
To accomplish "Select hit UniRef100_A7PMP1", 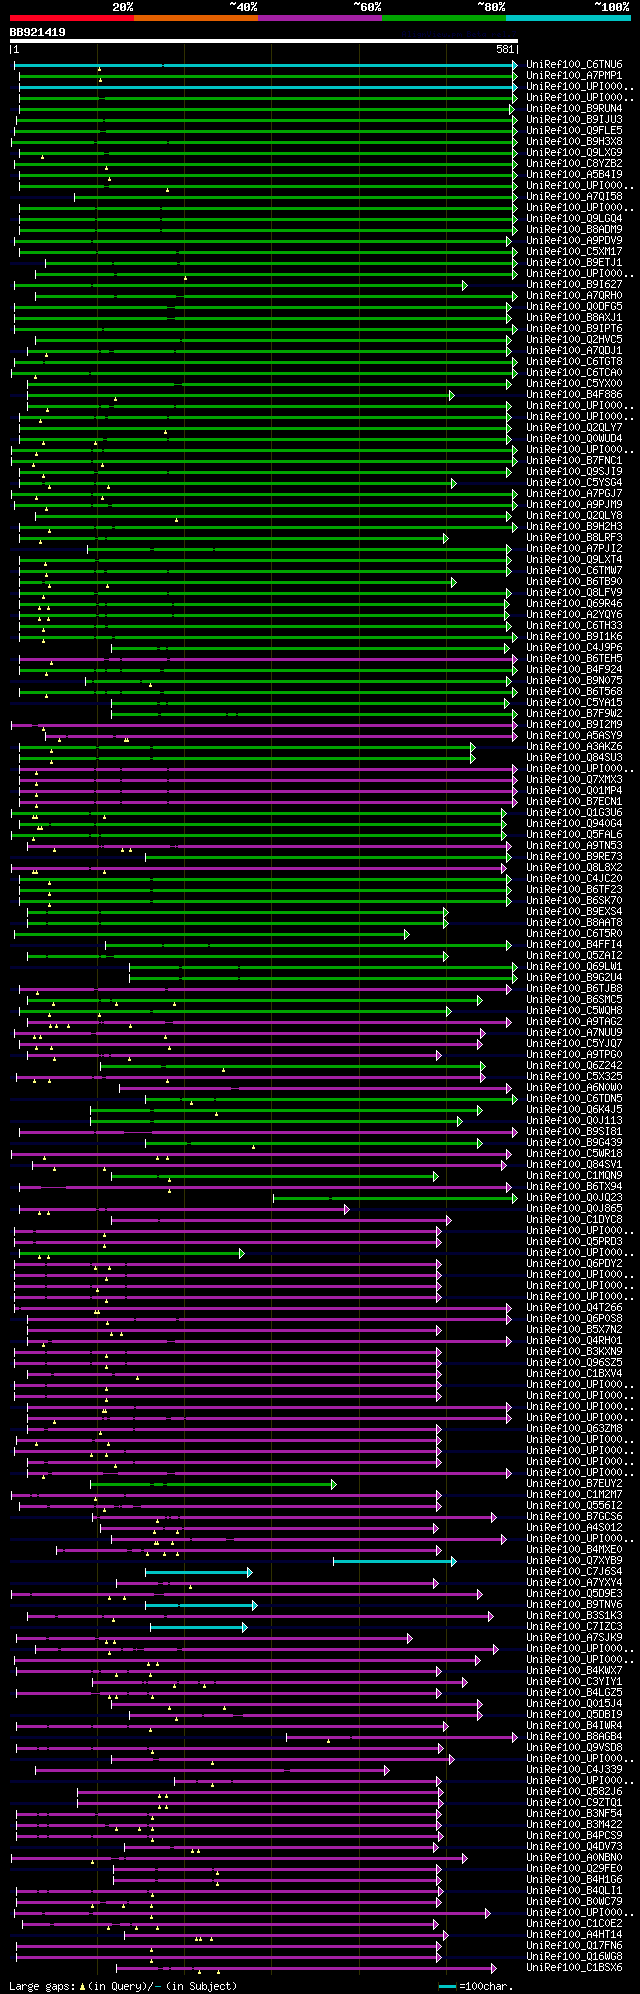I will coord(574,76).
